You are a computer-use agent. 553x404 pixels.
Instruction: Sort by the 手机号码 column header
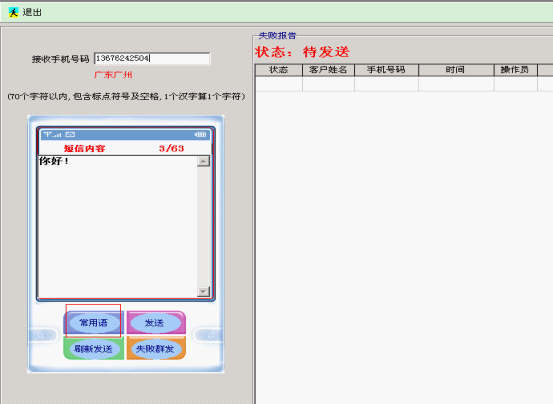pyautogui.click(x=386, y=70)
